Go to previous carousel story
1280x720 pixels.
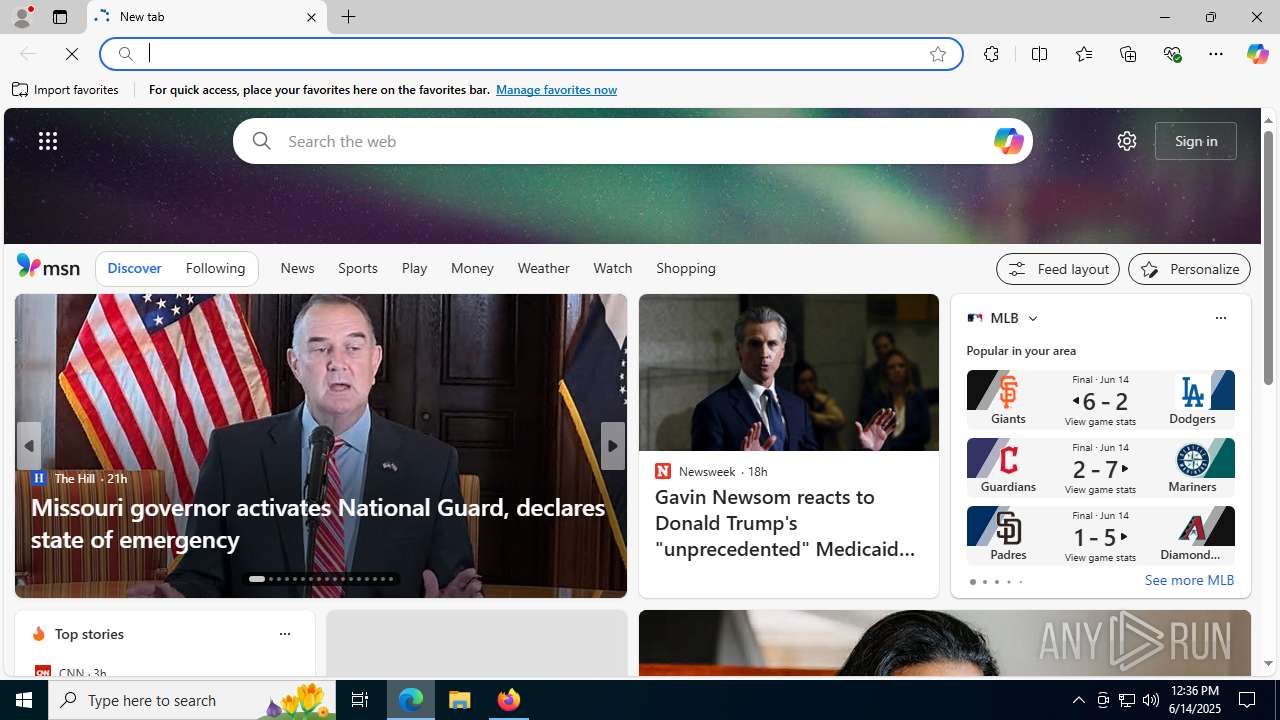coord(28,446)
